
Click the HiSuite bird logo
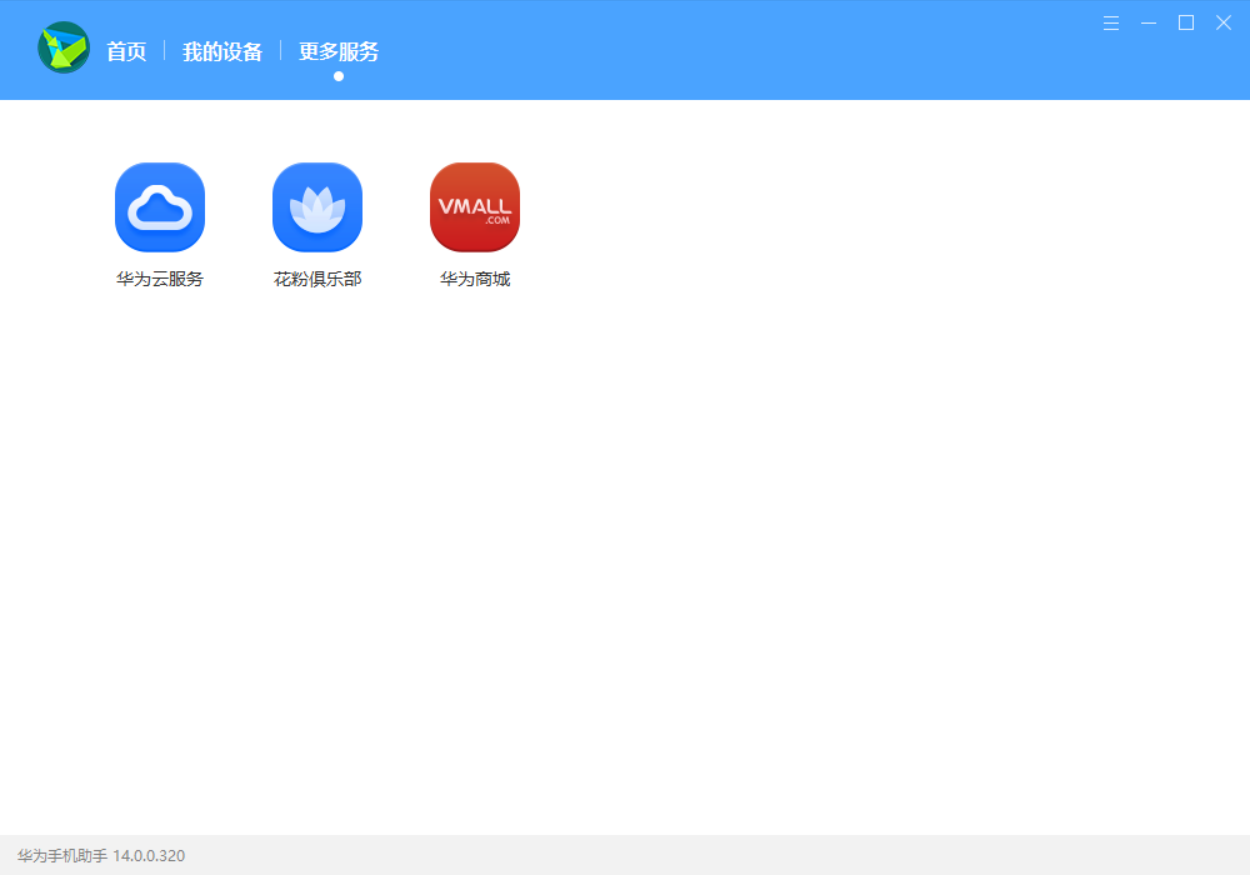click(x=64, y=47)
